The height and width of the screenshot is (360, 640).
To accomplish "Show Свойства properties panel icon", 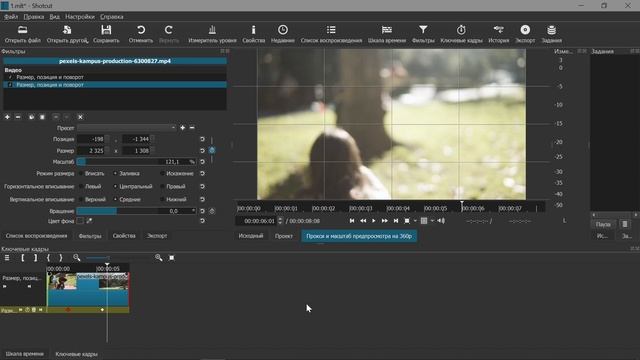I will pos(253,34).
